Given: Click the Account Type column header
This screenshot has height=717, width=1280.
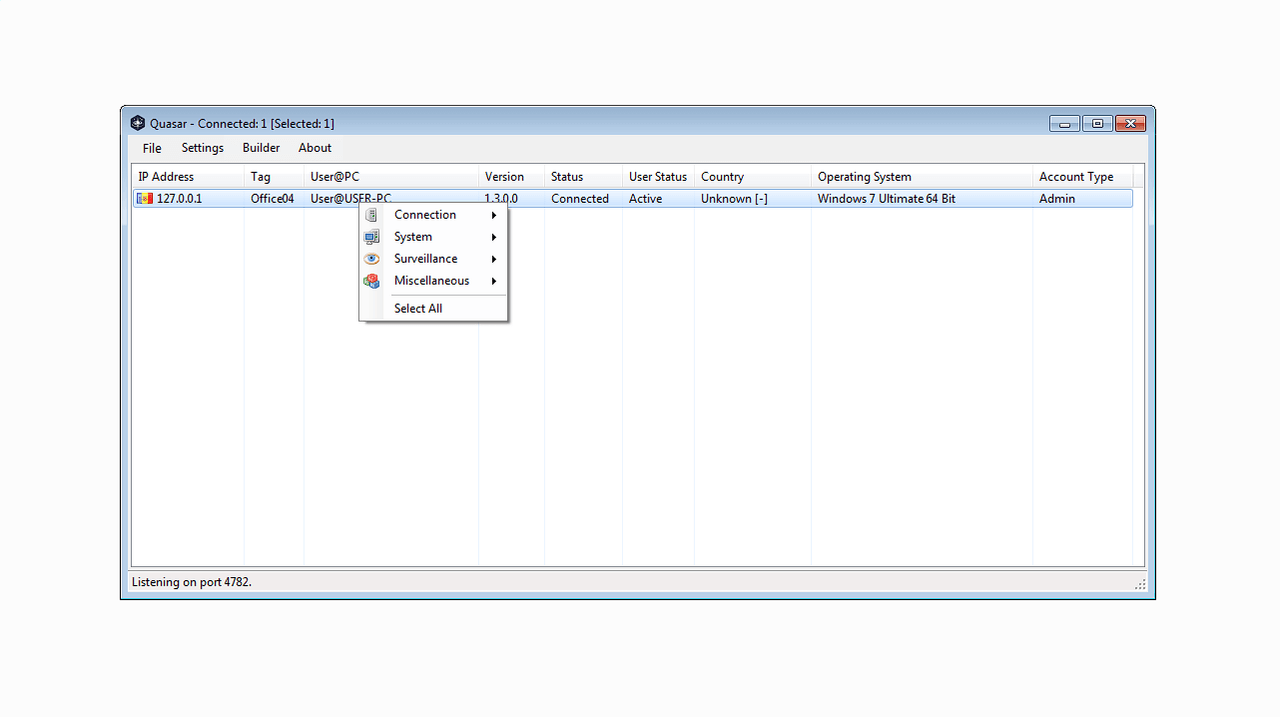Looking at the screenshot, I should [1075, 176].
